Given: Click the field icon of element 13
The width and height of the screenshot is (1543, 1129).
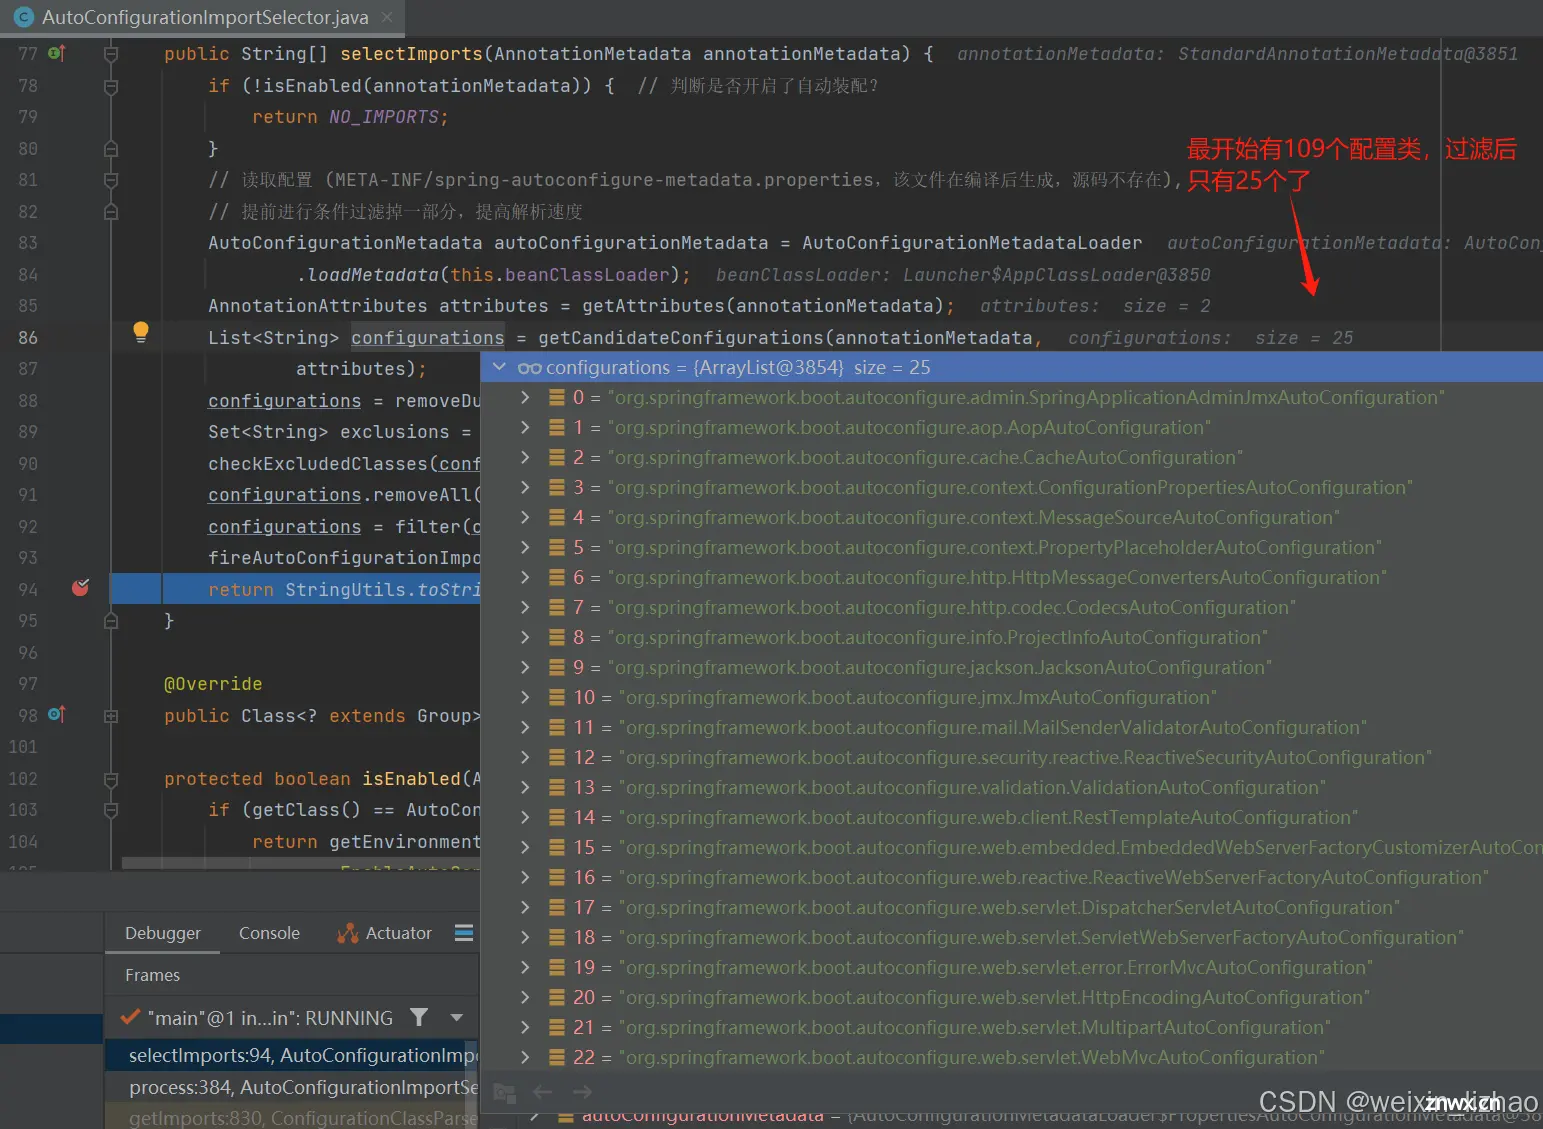Looking at the screenshot, I should (x=557, y=787).
